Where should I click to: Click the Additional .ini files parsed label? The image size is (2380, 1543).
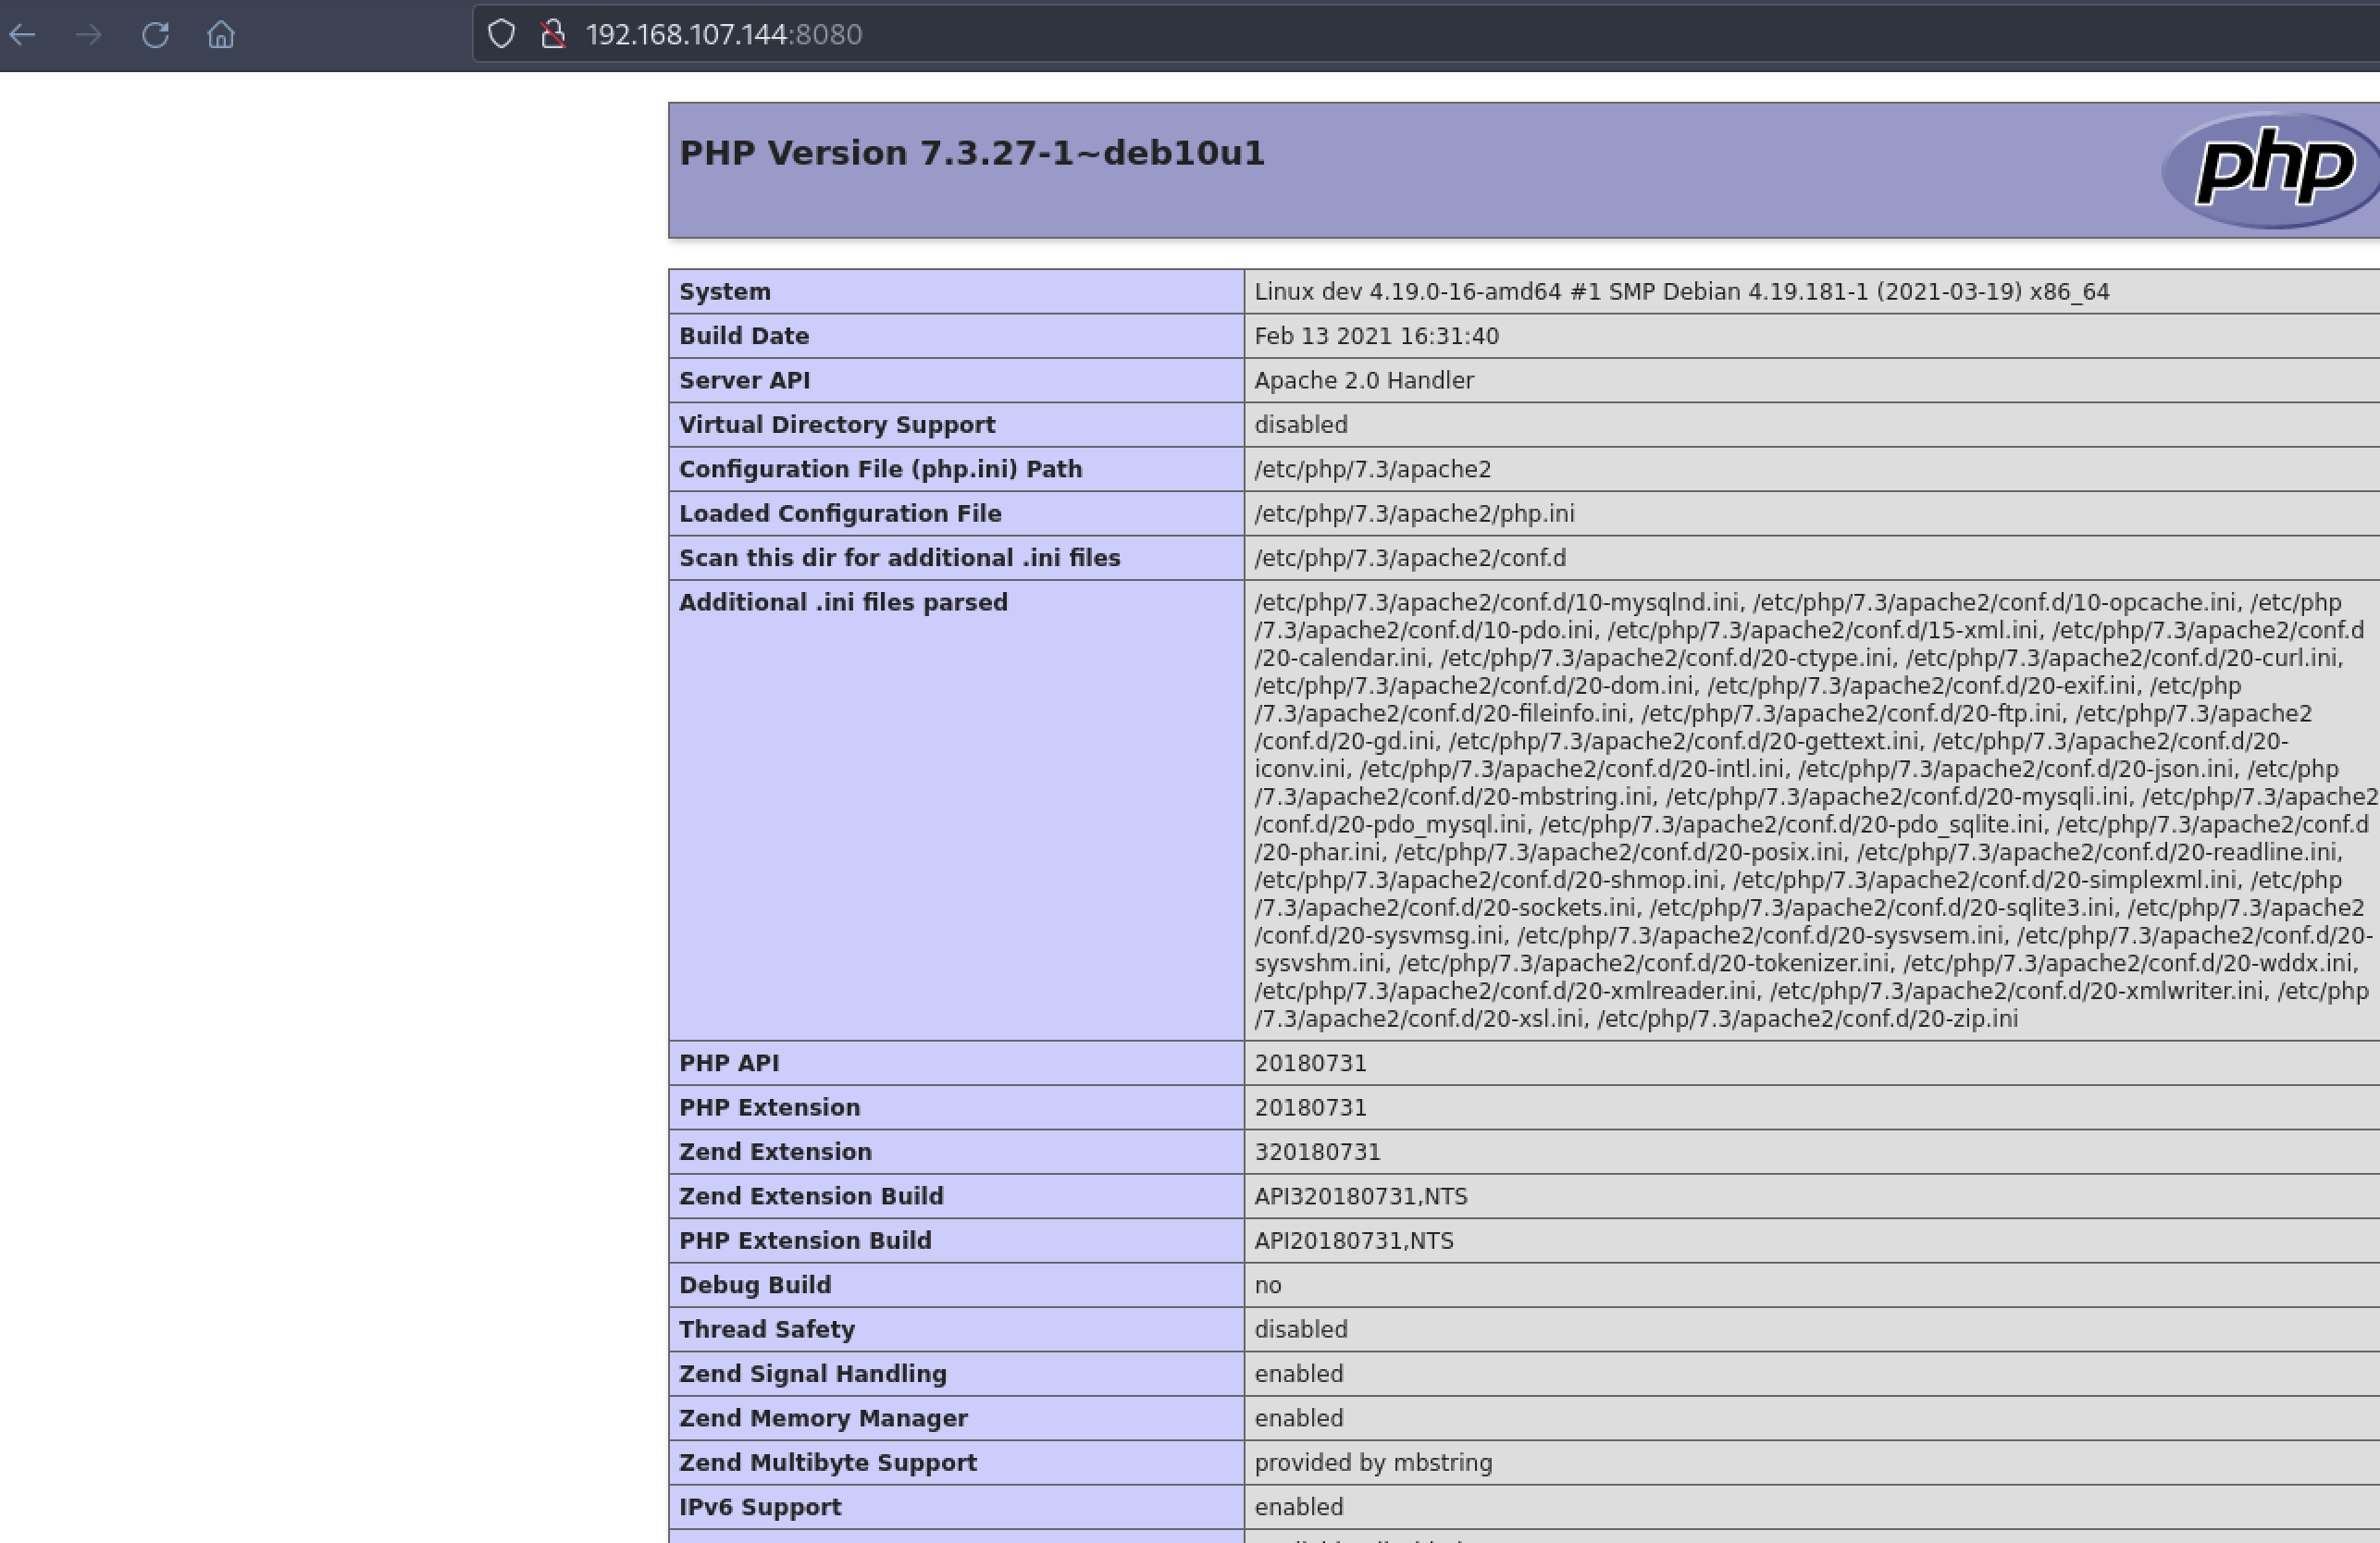coord(843,603)
